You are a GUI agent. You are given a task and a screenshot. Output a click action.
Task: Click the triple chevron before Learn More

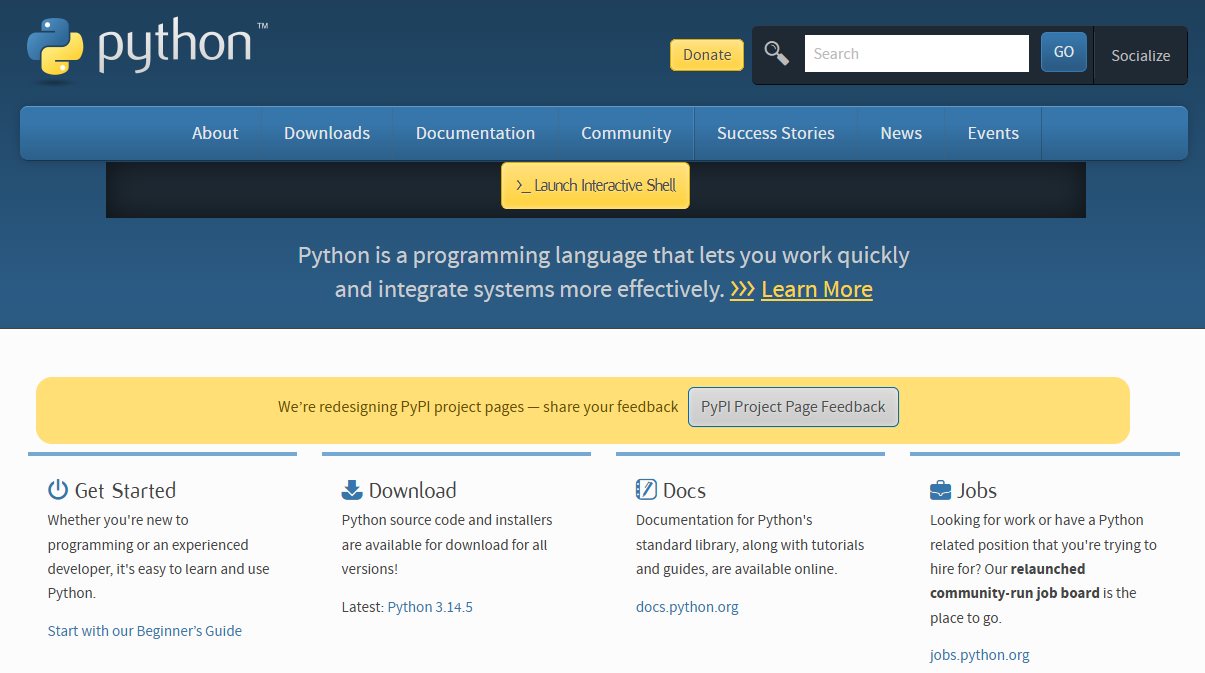(x=742, y=289)
